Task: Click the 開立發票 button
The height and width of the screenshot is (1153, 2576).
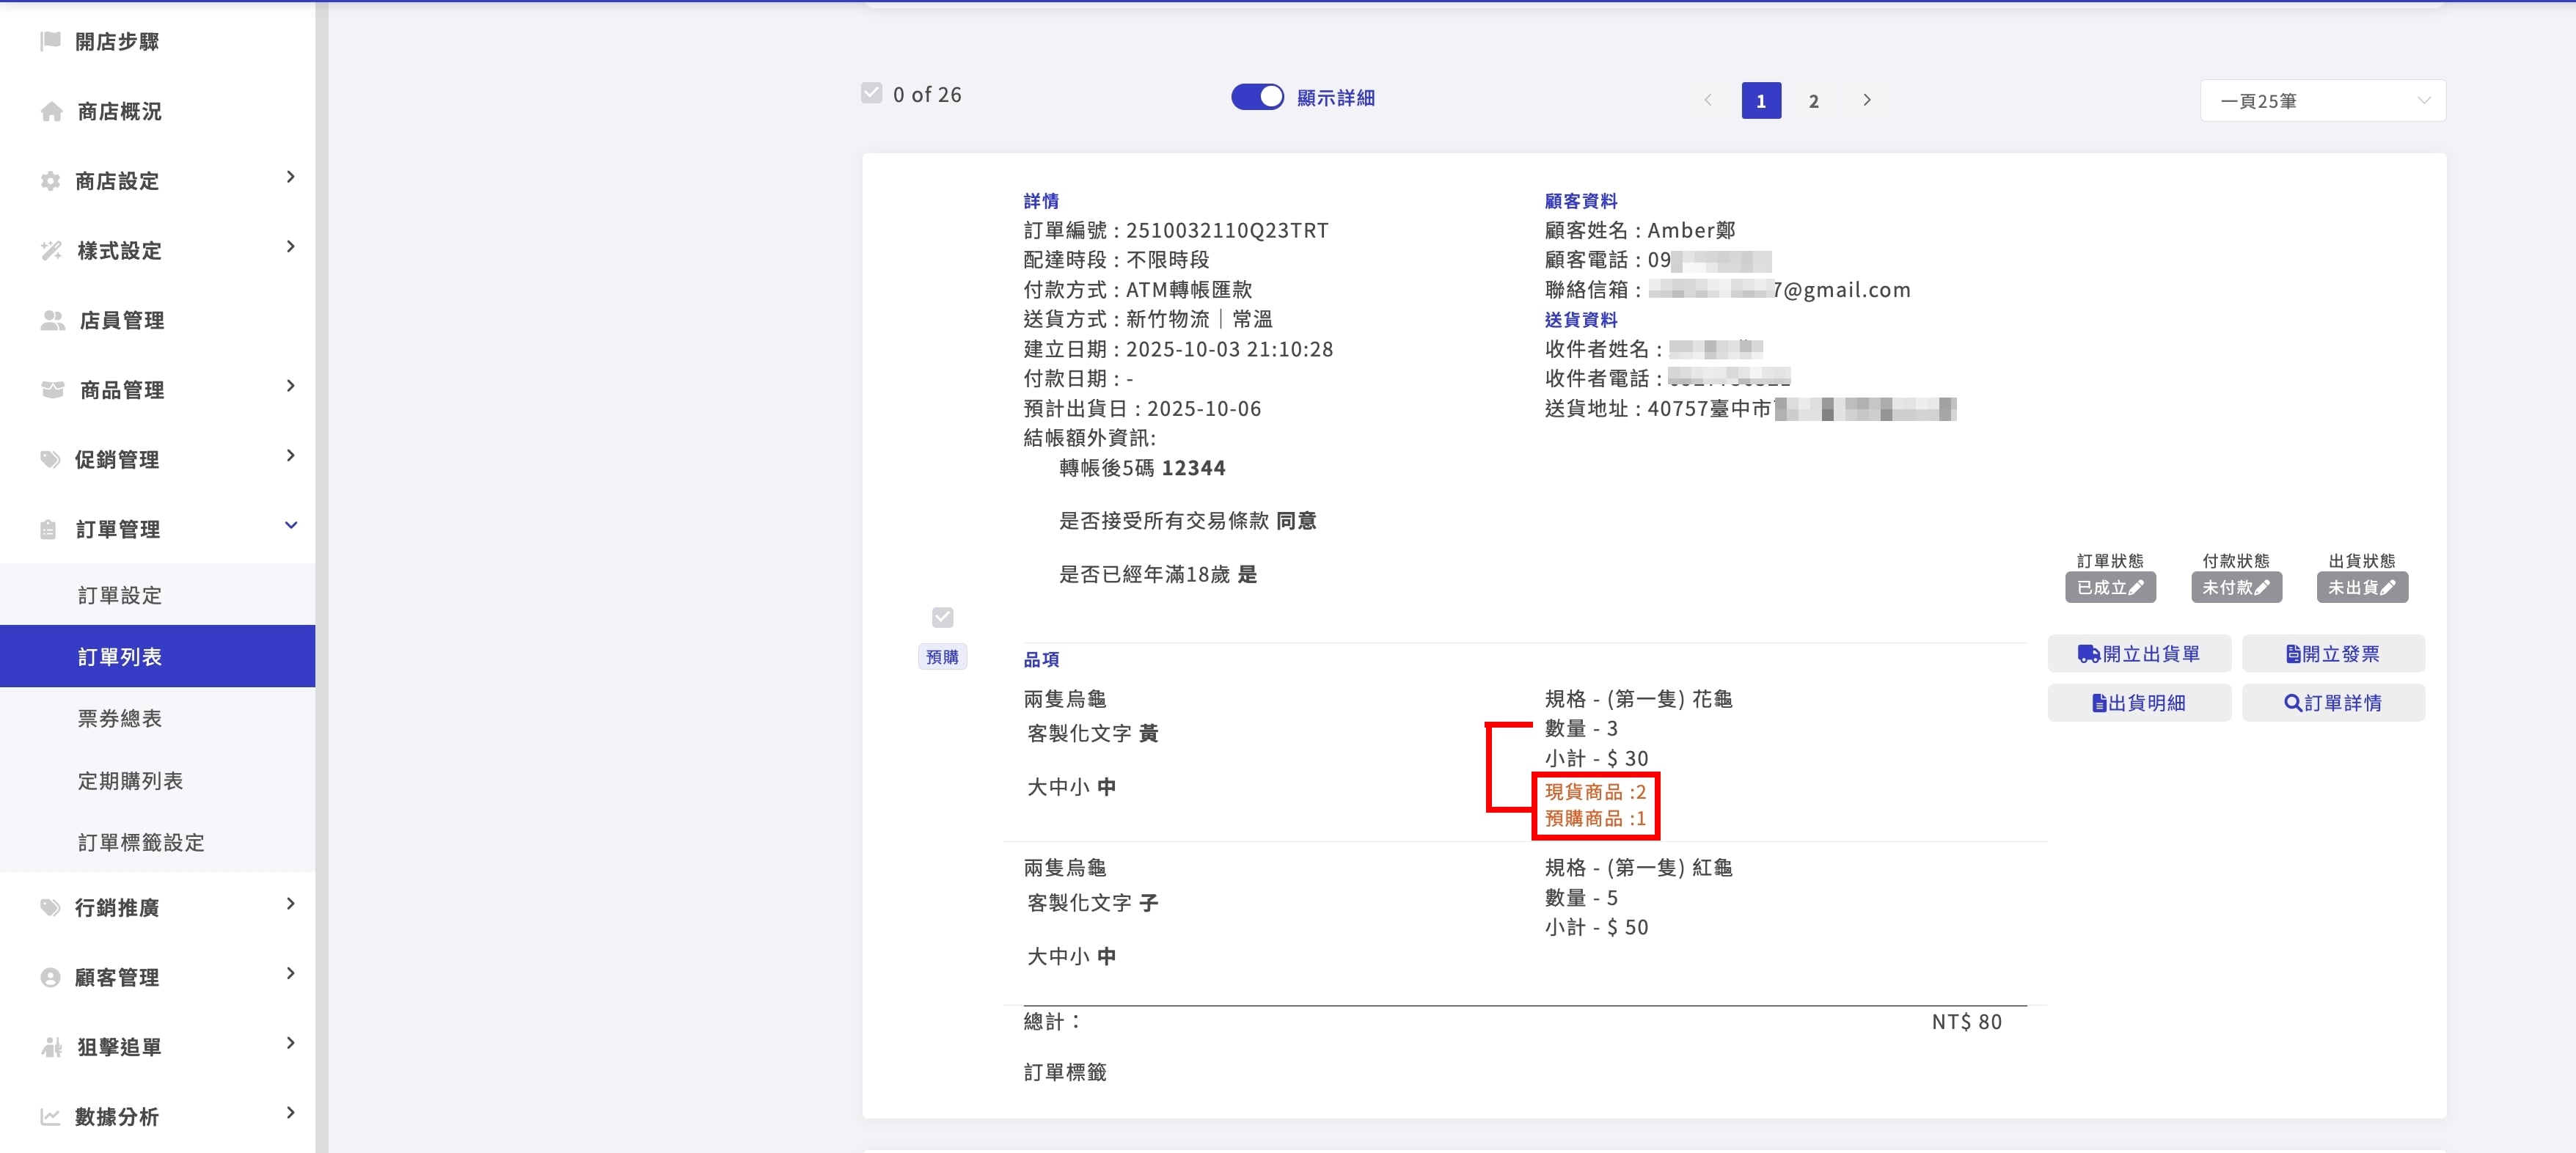Action: click(2333, 654)
